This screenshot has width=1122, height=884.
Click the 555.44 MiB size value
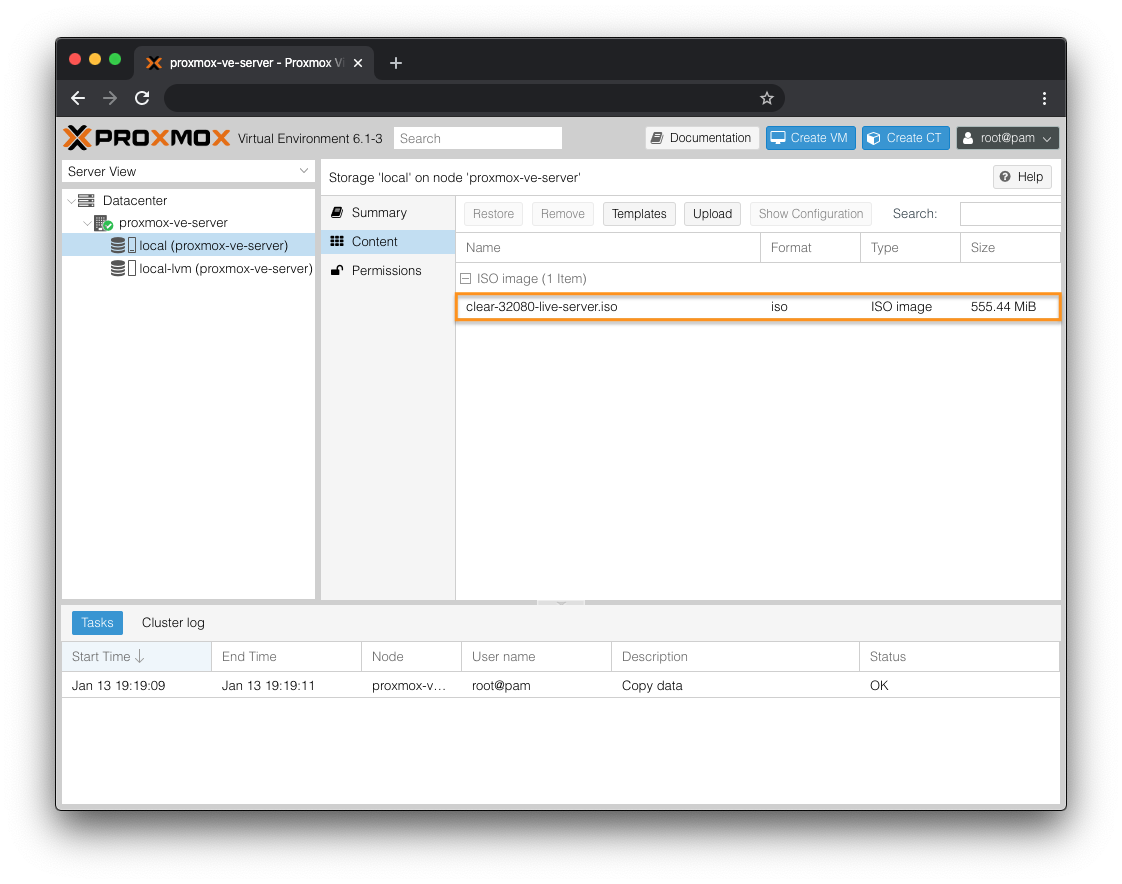[x=1003, y=306]
